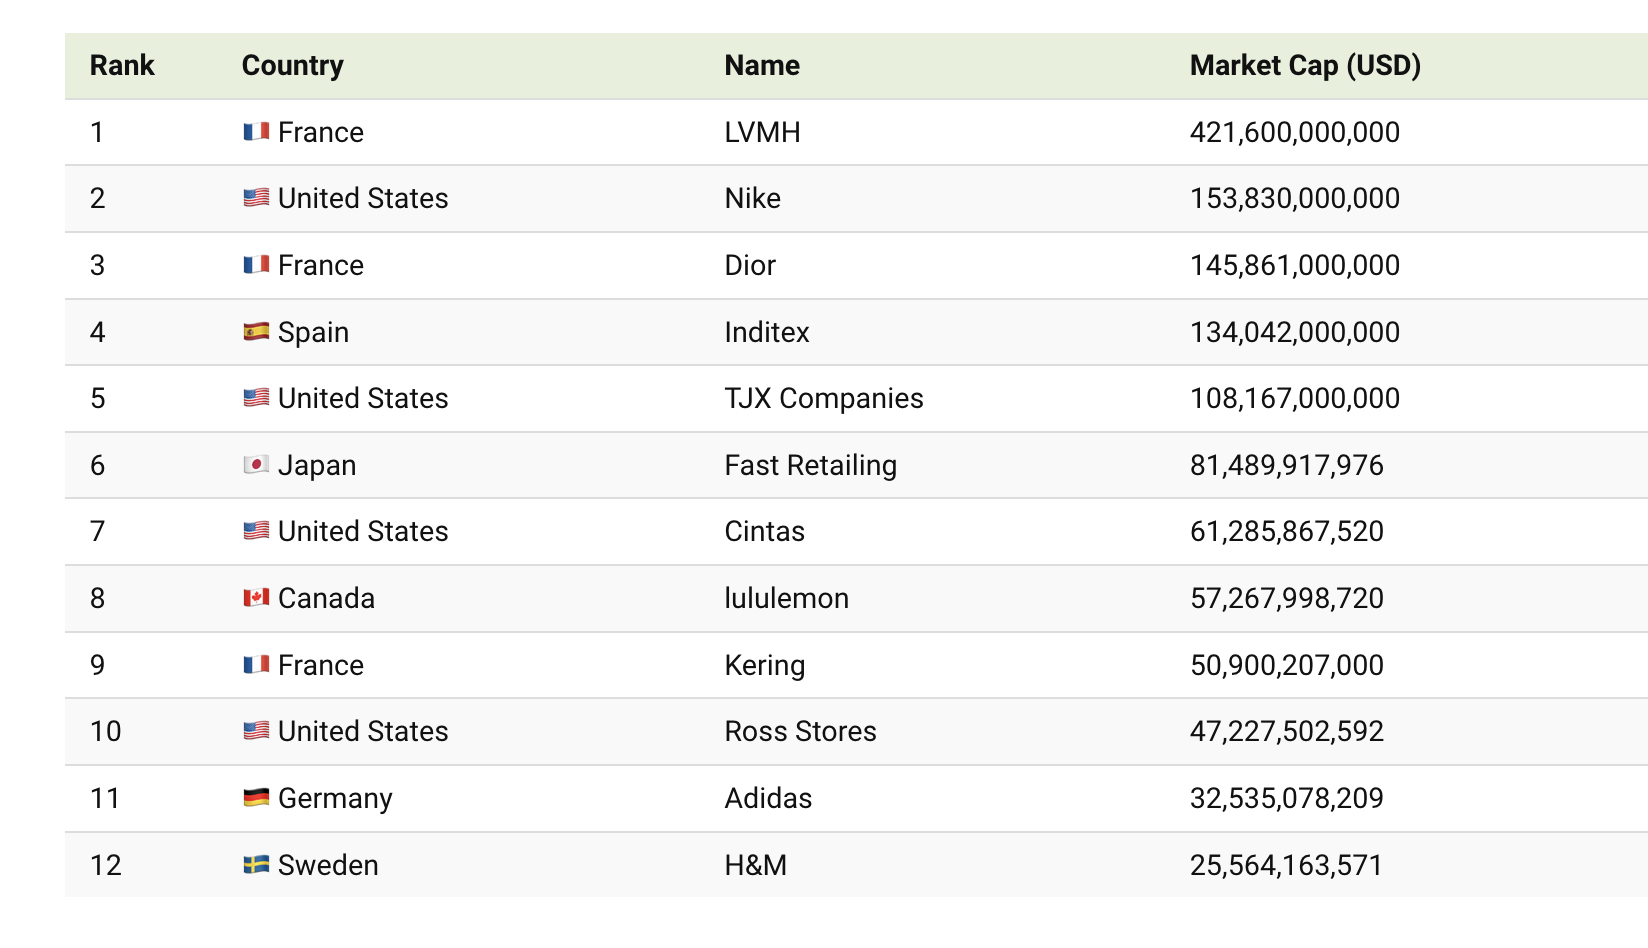Click the TJX Companies name cell
1648x948 pixels.
click(x=823, y=398)
